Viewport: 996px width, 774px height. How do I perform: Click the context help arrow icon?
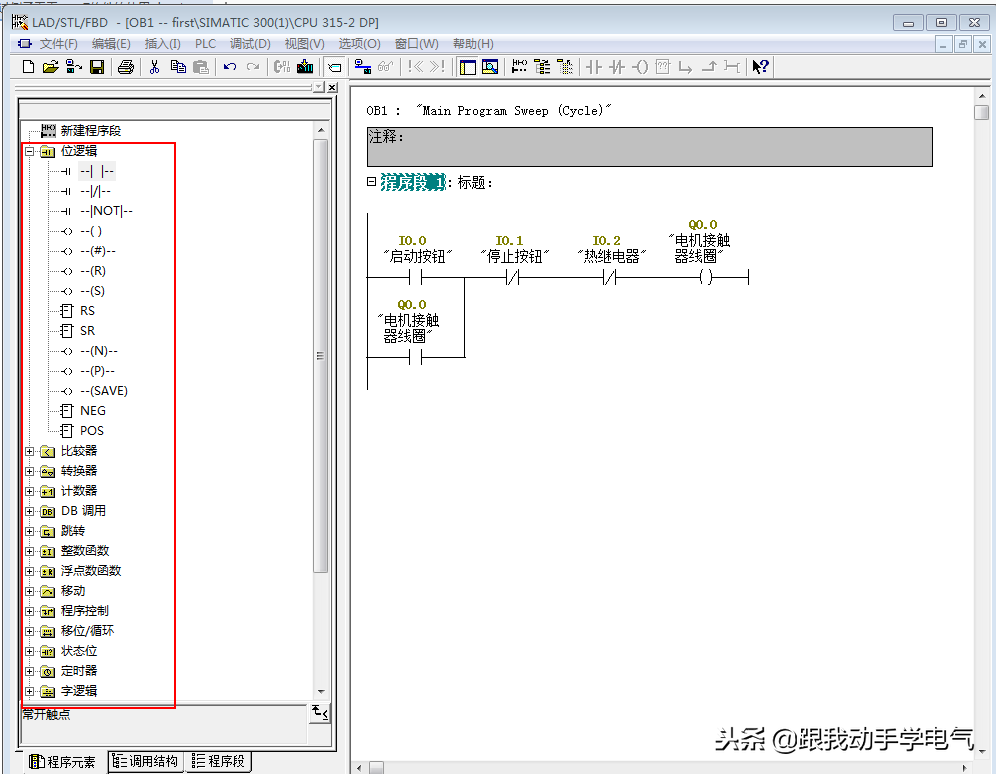[x=760, y=67]
